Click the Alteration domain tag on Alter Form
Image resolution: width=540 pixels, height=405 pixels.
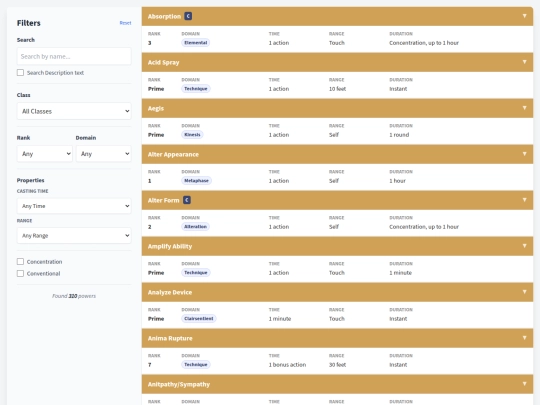pyautogui.click(x=195, y=227)
